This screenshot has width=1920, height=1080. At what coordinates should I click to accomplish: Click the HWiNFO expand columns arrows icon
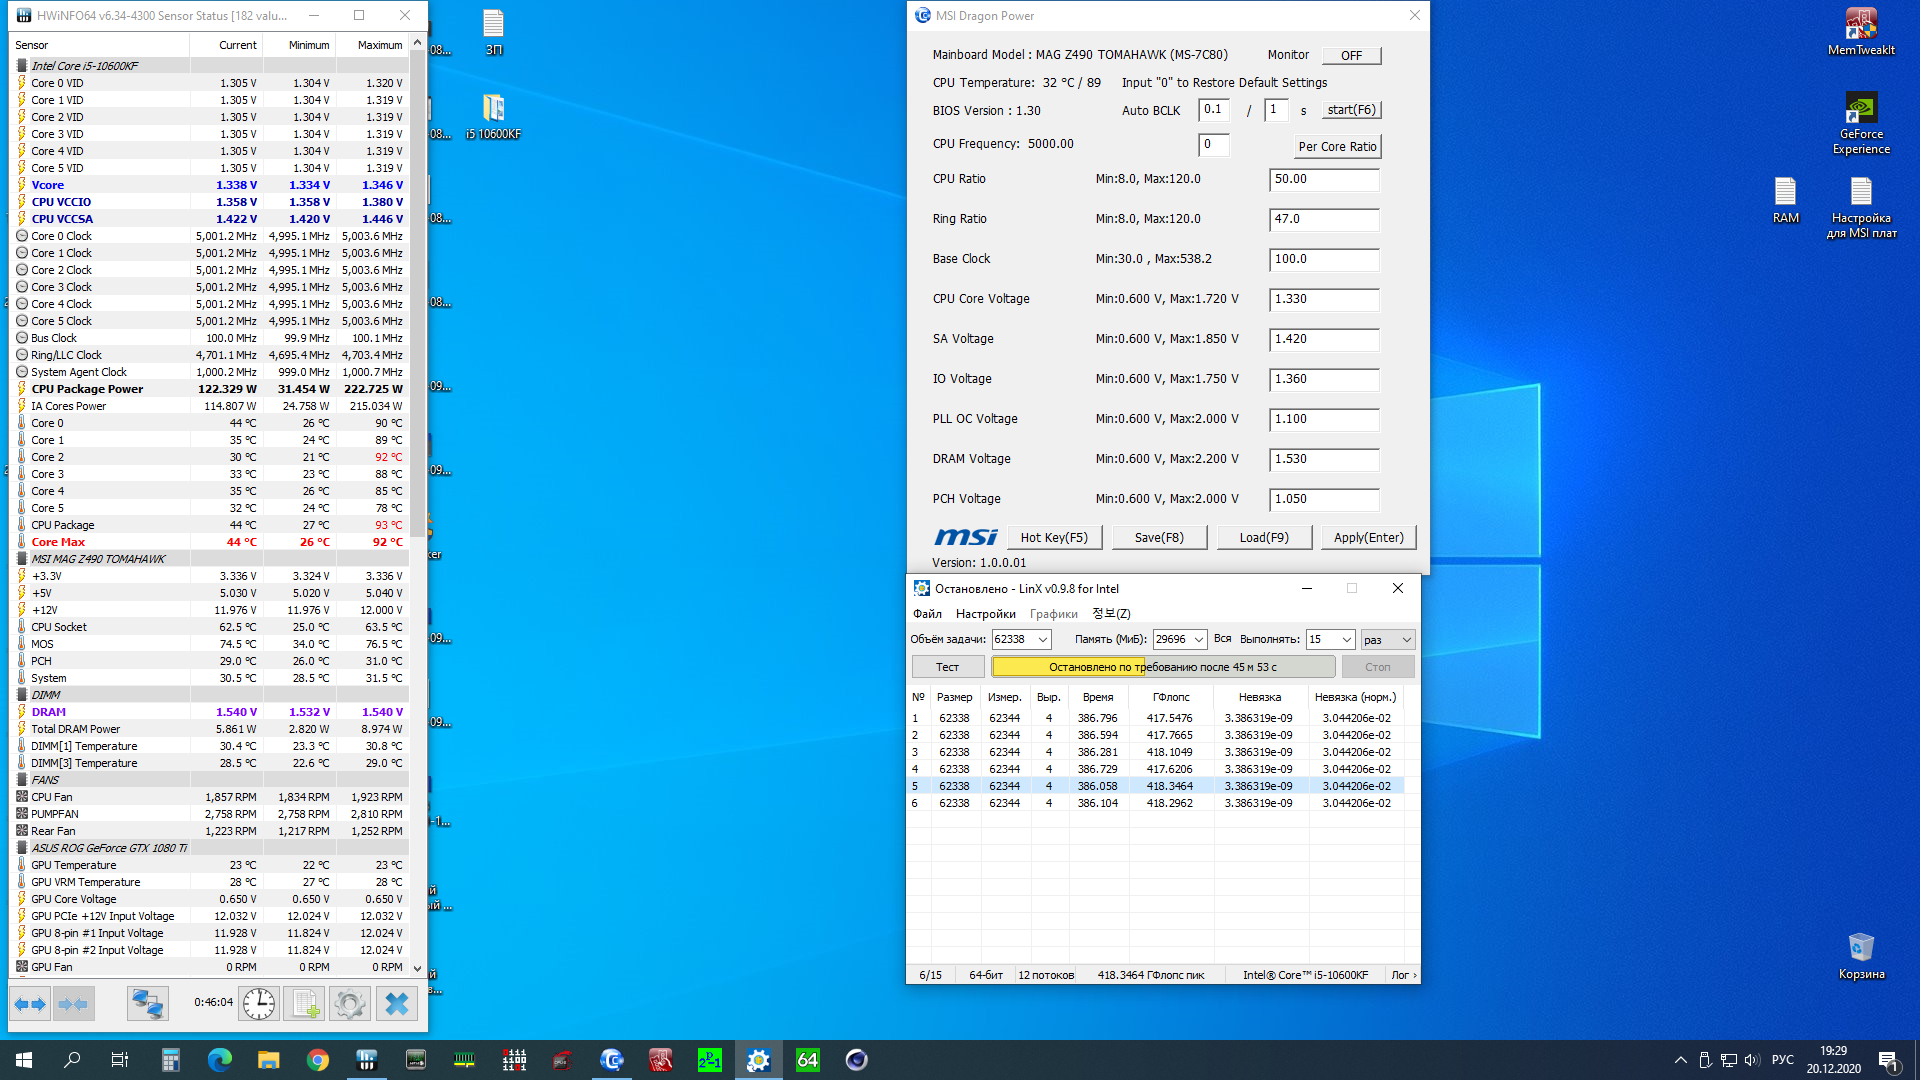point(30,1003)
